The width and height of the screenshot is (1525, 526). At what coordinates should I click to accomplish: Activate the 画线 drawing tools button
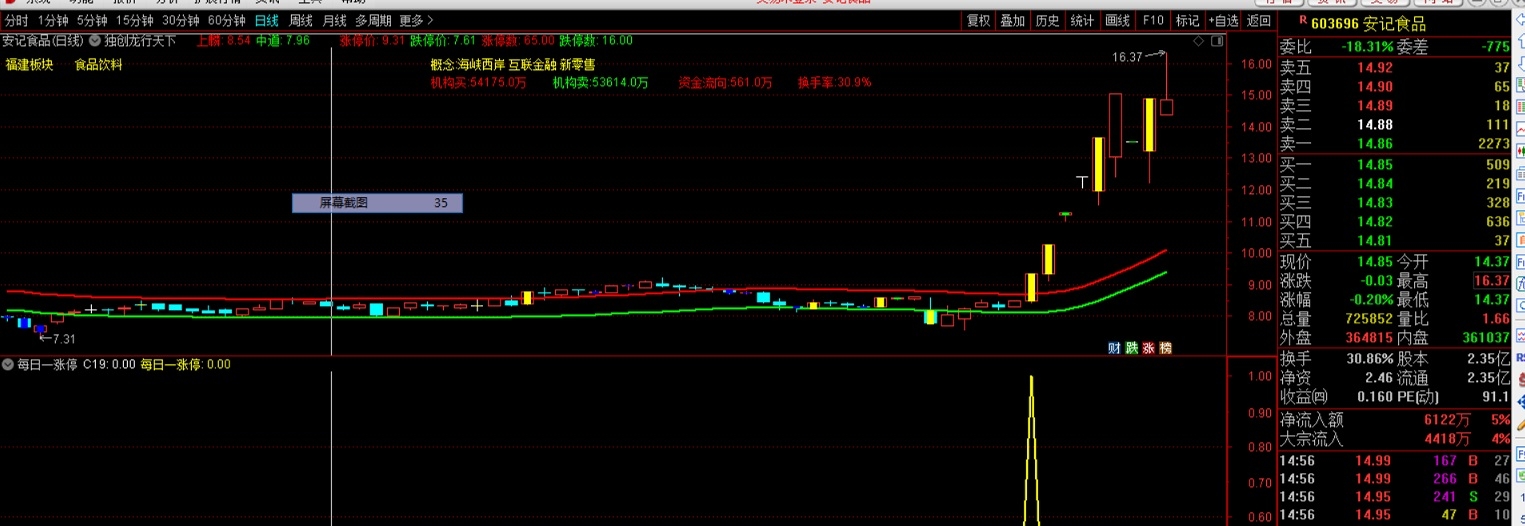1117,20
